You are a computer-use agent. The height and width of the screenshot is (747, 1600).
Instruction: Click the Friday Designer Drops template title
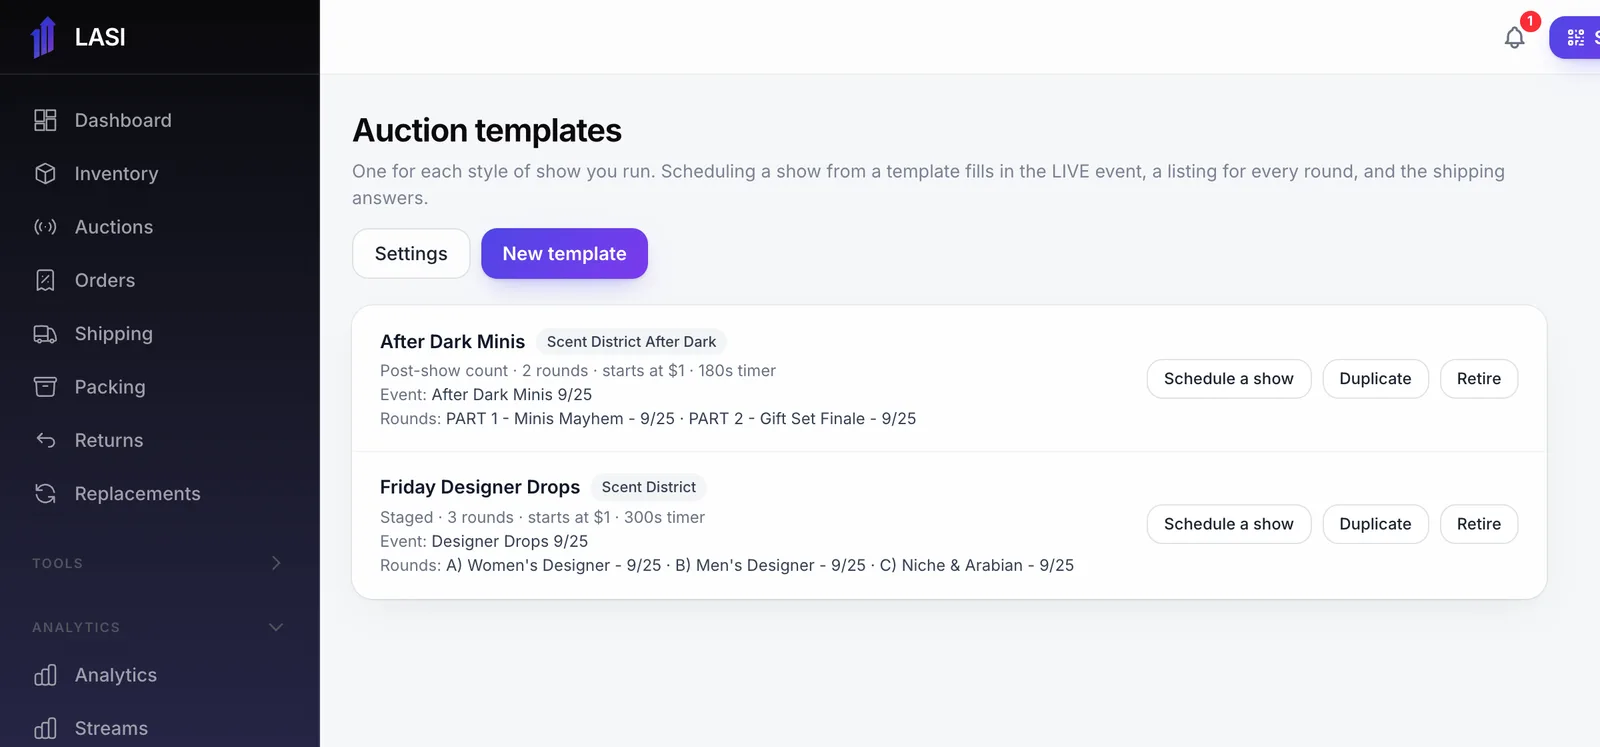(x=480, y=487)
